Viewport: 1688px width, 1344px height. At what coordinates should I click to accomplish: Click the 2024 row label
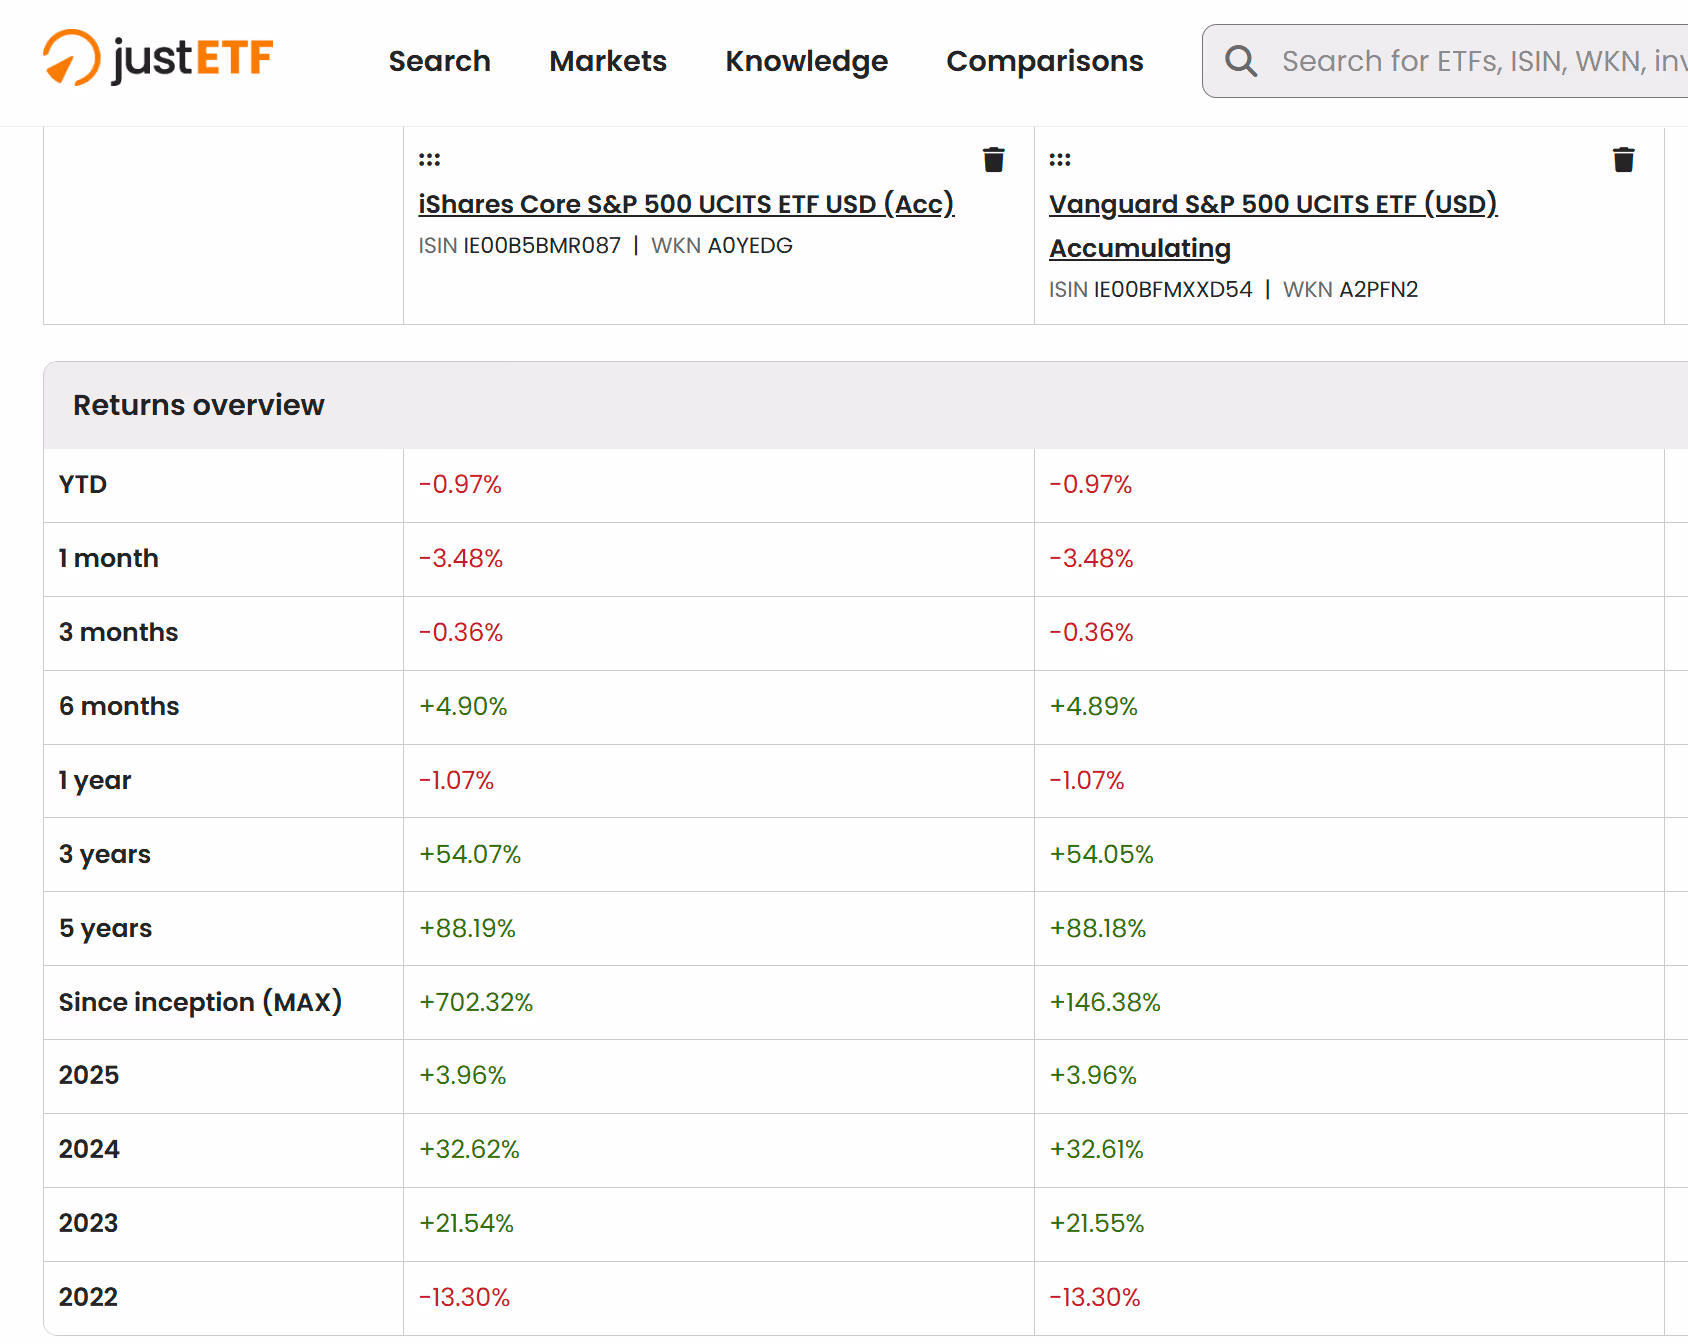click(x=89, y=1150)
